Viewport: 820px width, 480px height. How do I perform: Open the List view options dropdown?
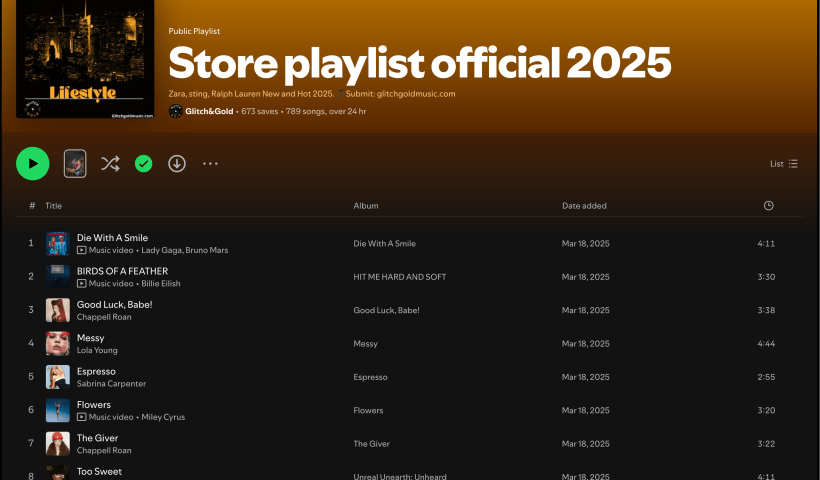[x=784, y=164]
